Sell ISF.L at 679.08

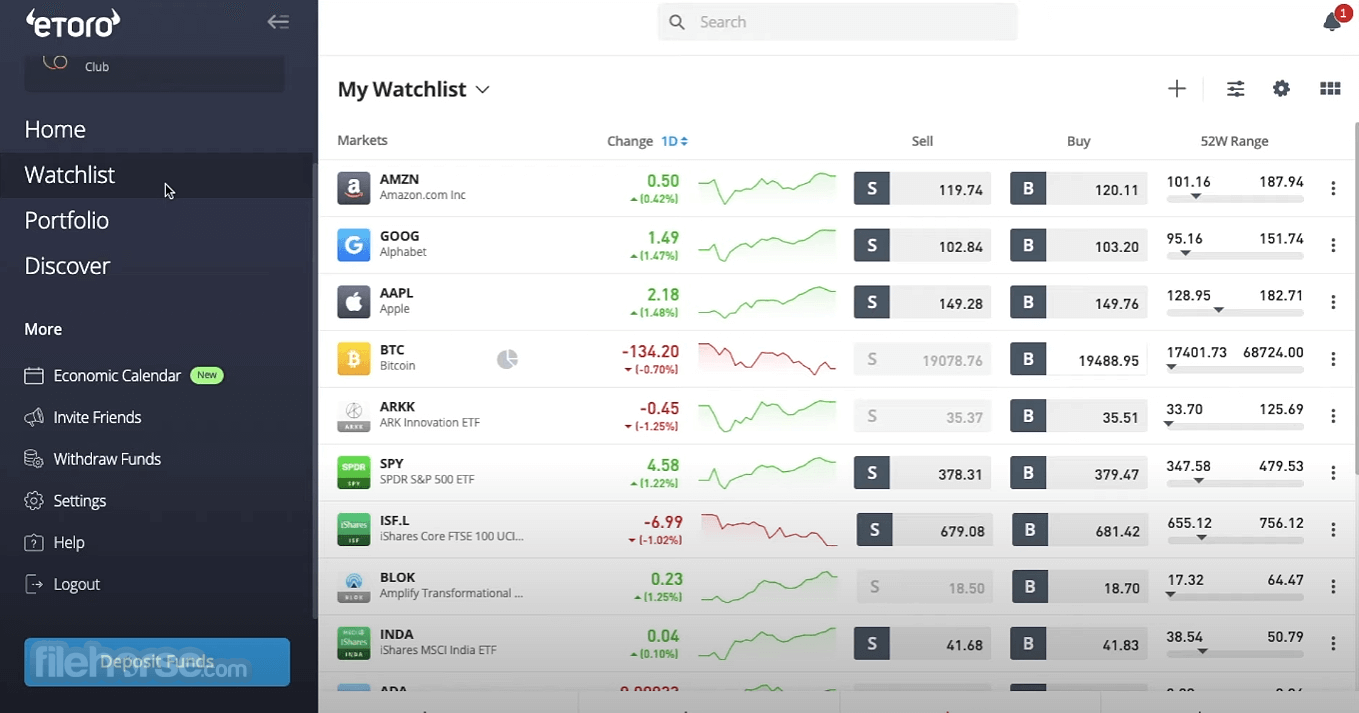925,531
